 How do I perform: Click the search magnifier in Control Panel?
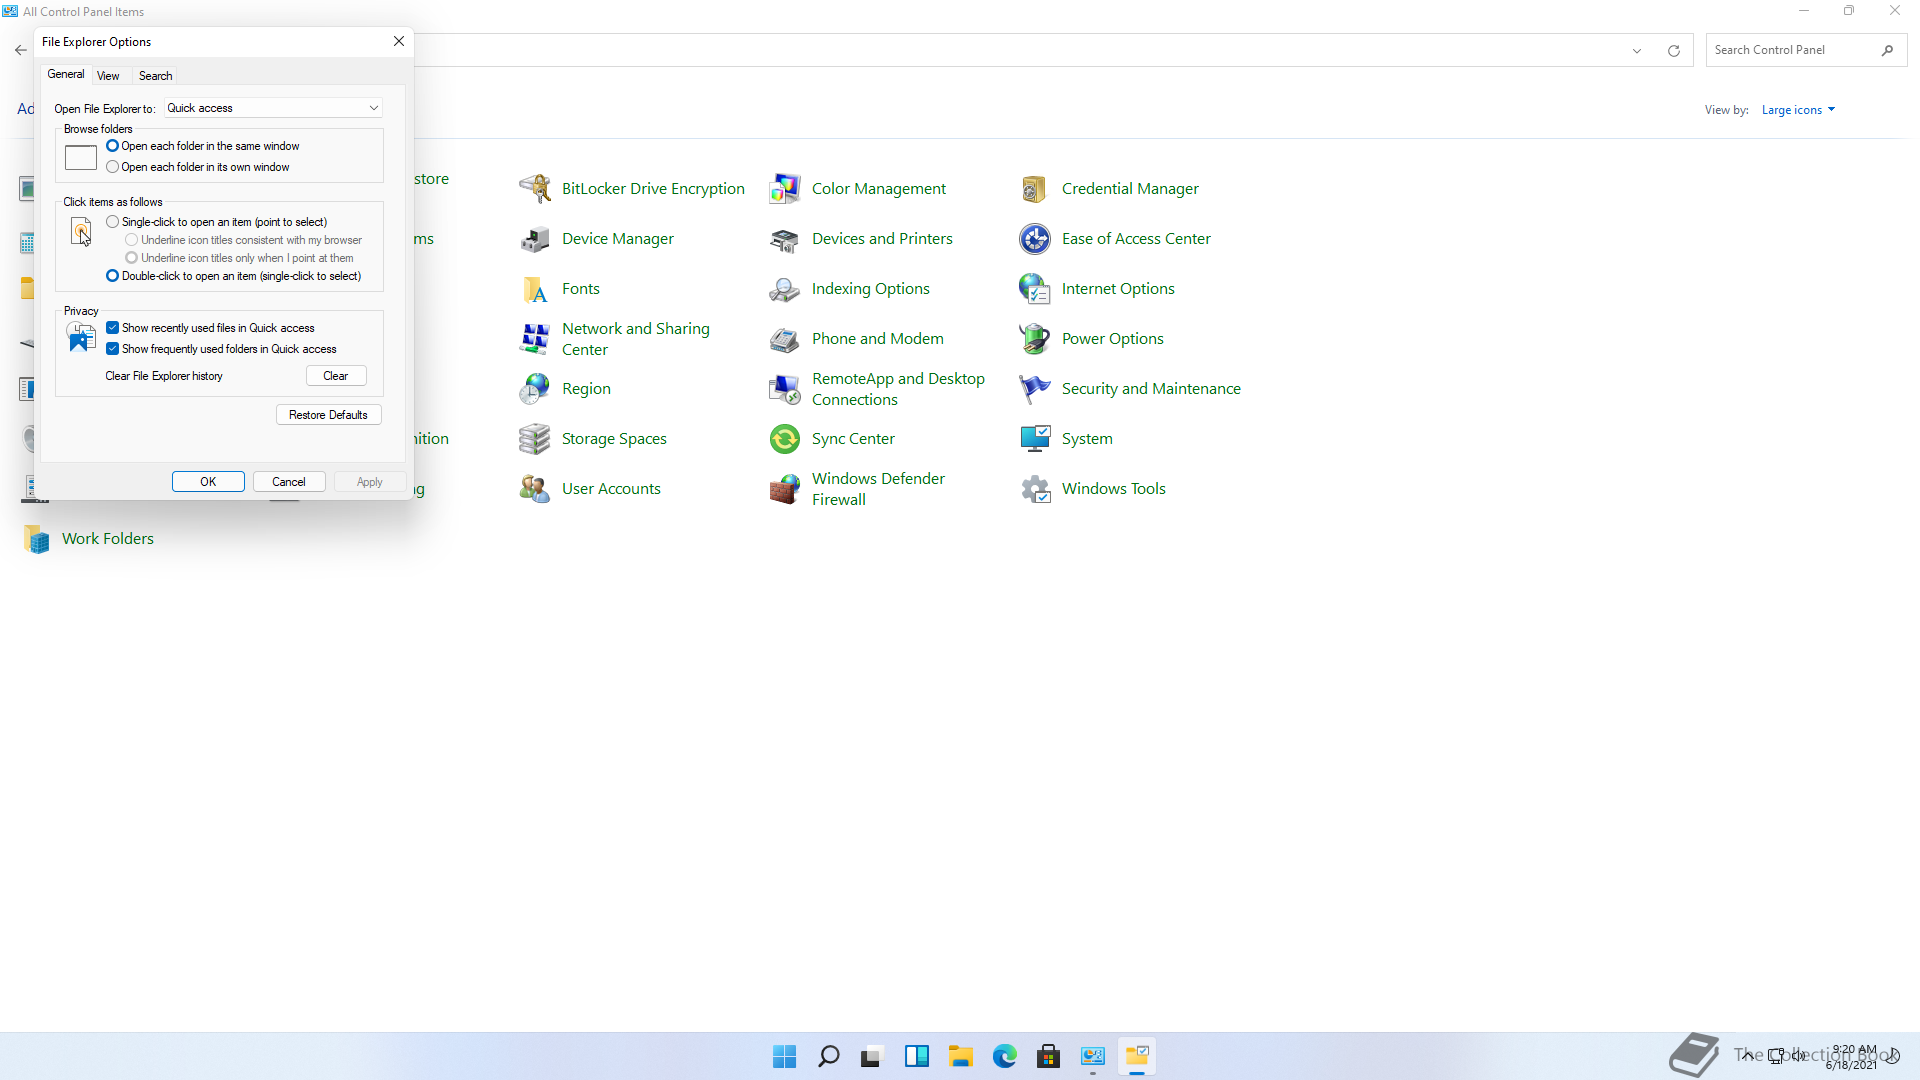[1887, 50]
